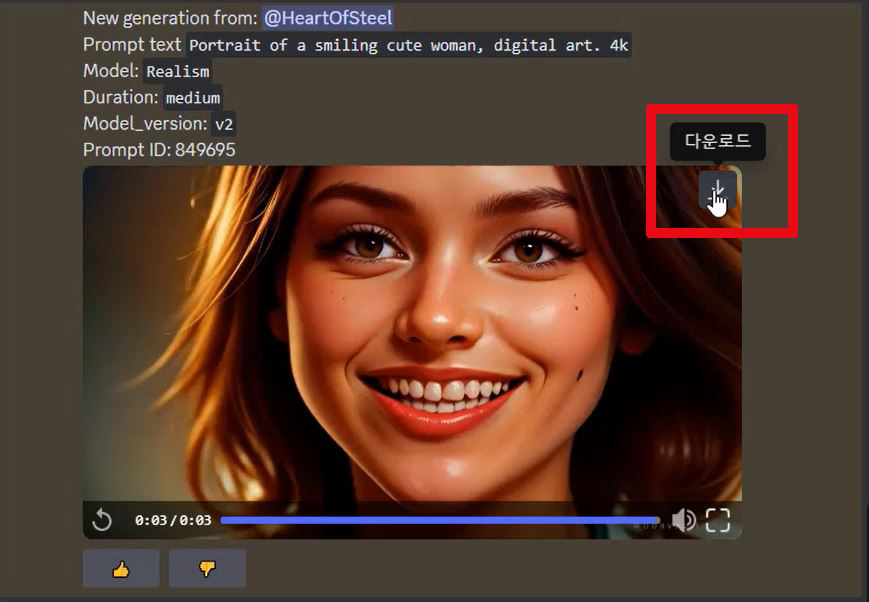The height and width of the screenshot is (602, 869).
Task: Open the @HeartOfSteel user mention
Action: tap(328, 18)
